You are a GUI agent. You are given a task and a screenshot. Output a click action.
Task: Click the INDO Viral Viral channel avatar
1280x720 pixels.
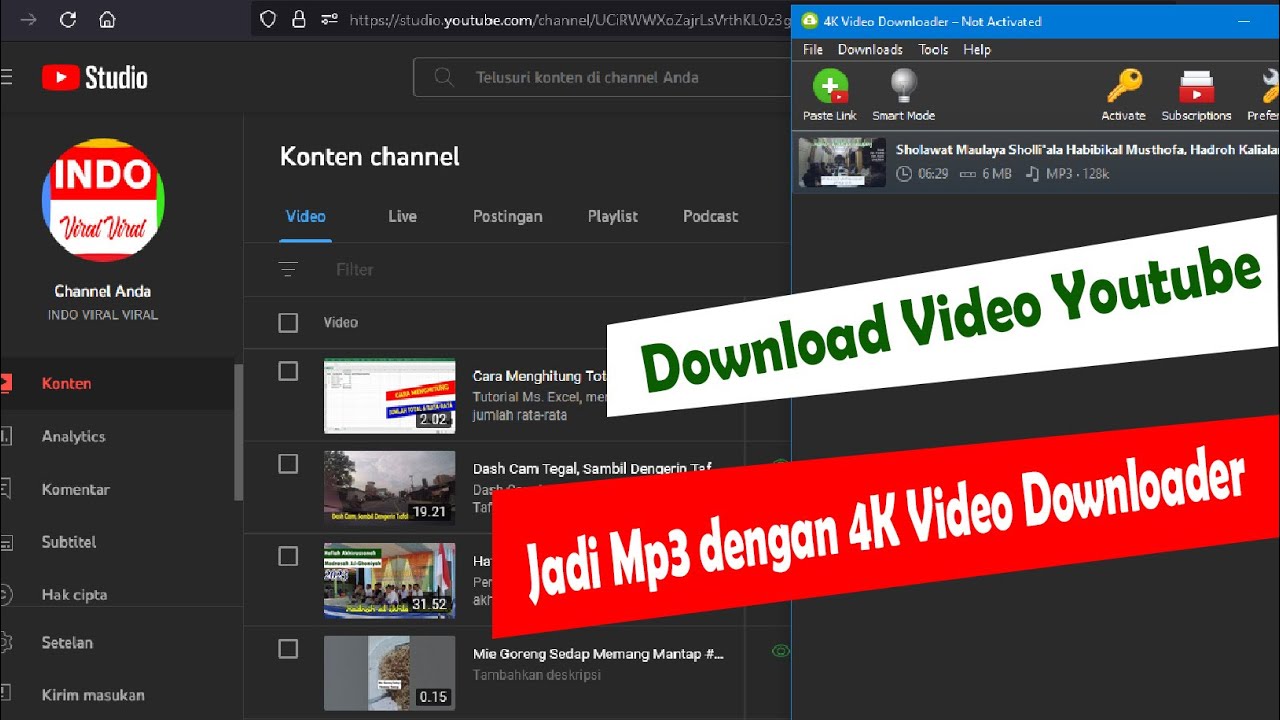point(103,200)
